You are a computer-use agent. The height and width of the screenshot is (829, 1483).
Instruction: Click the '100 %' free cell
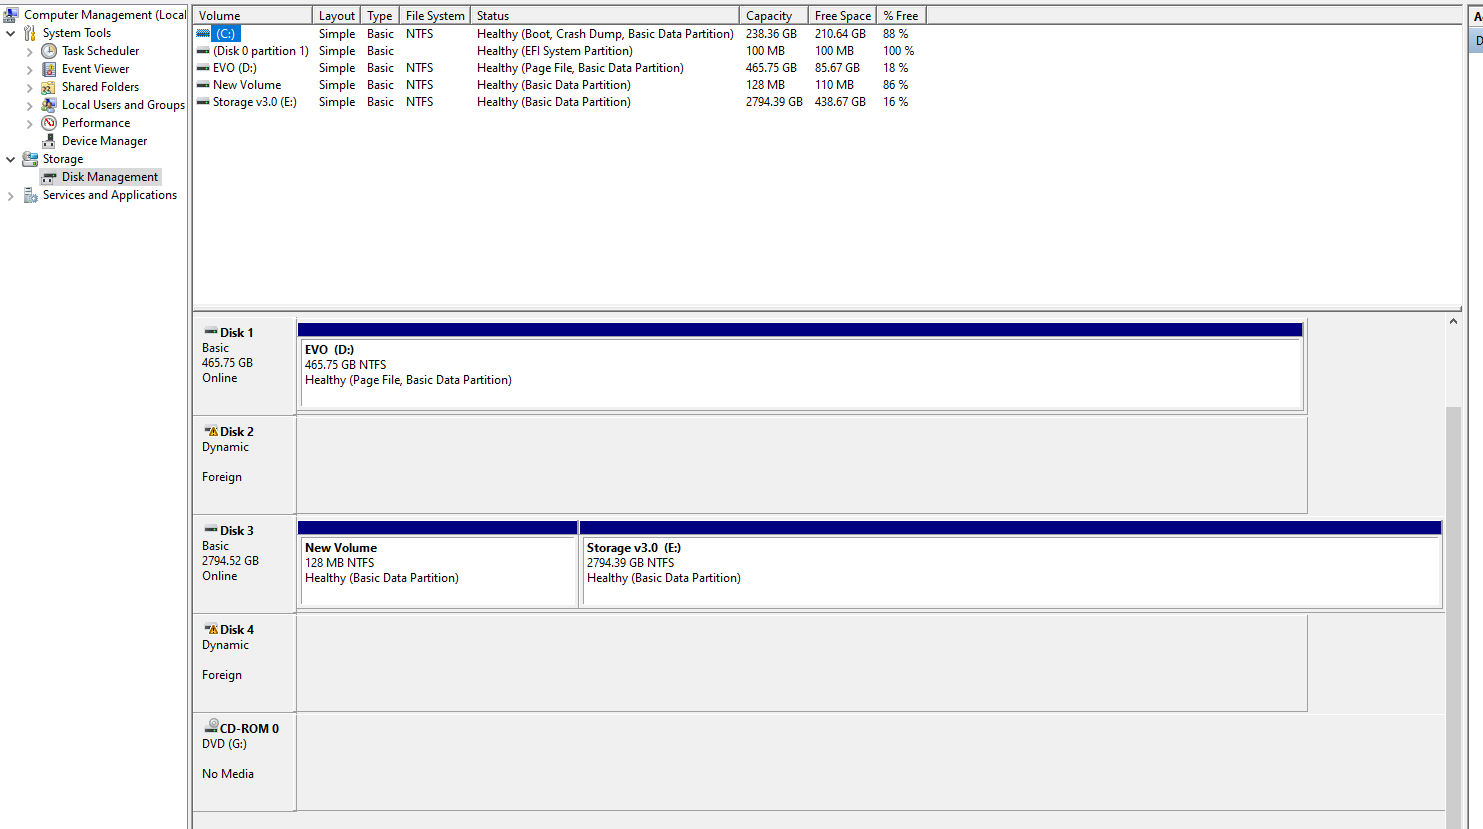point(898,51)
